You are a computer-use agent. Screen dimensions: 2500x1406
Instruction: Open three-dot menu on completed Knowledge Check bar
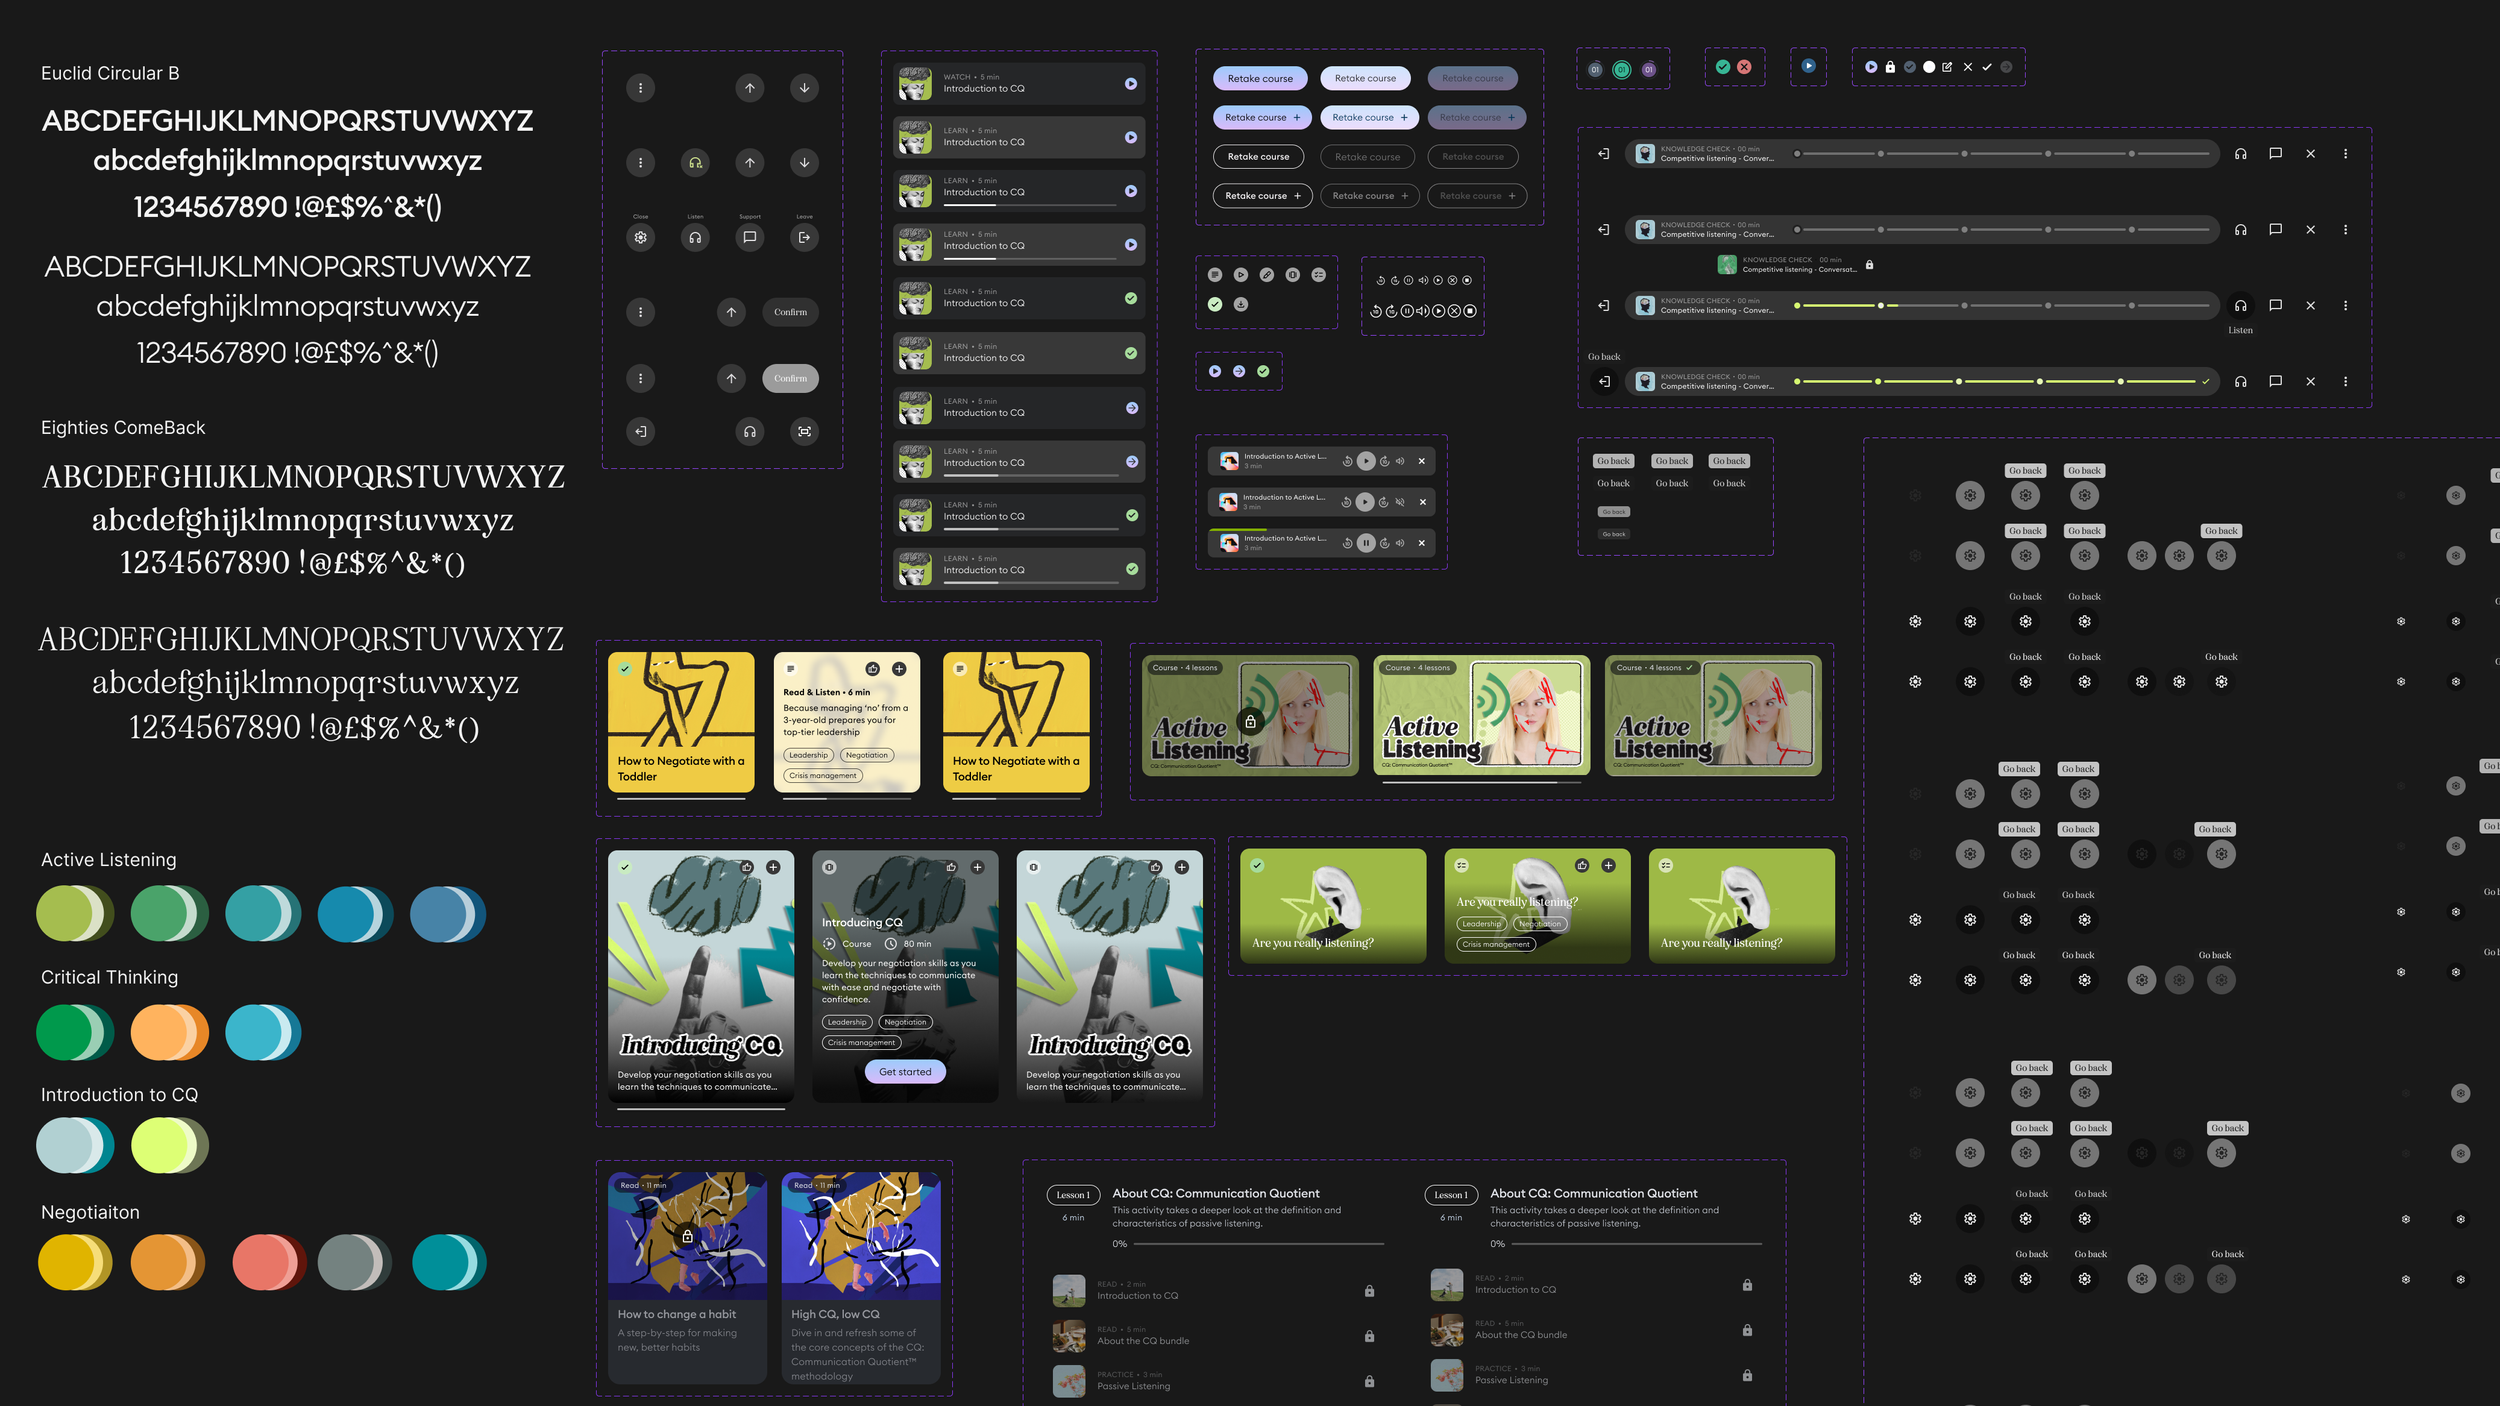(2345, 381)
